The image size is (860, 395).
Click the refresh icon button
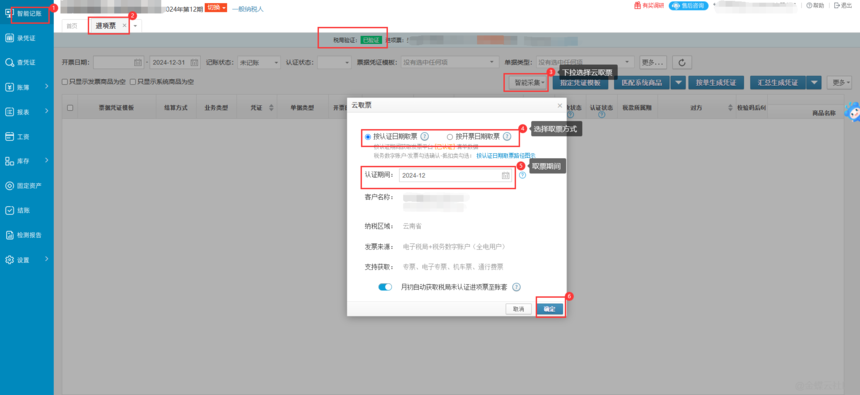click(682, 63)
